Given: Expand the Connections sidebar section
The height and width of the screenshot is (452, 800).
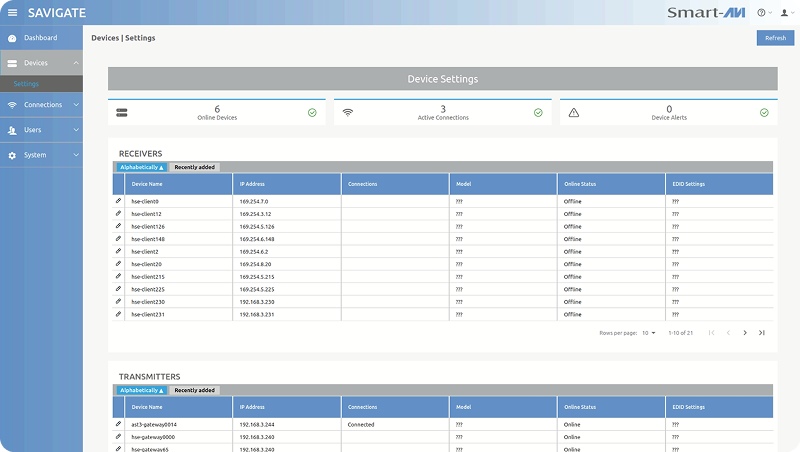Looking at the screenshot, I should (x=41, y=104).
